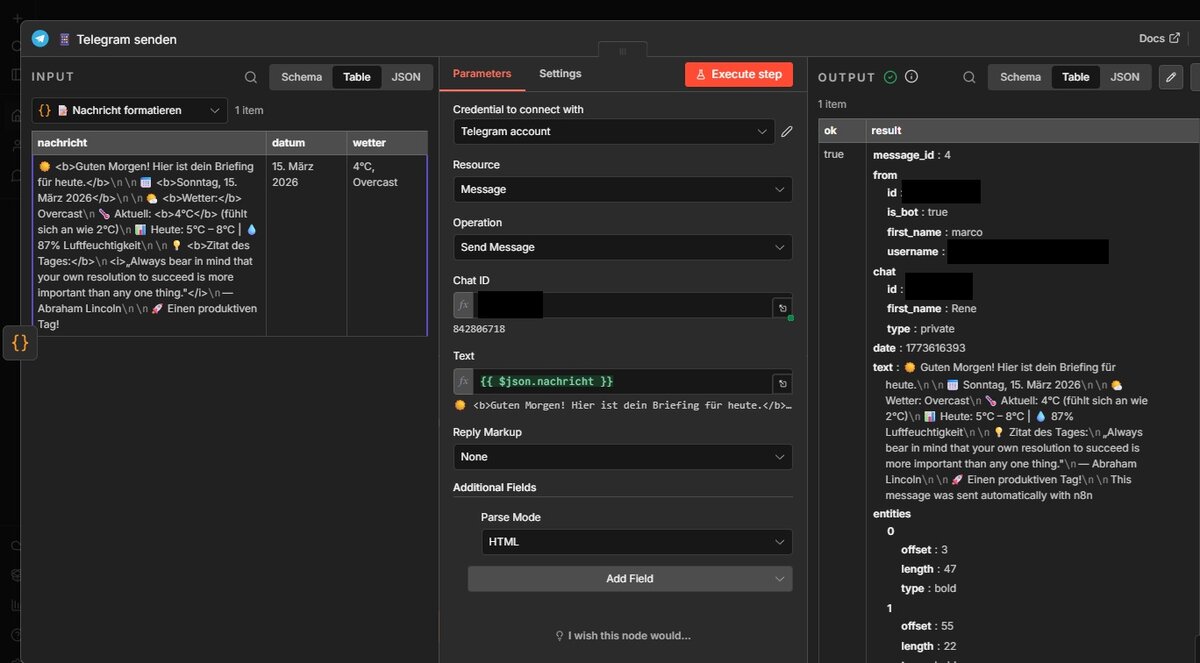The width and height of the screenshot is (1200, 663).
Task: Click the pencil icon beside the Telegram credential
Action: 787,130
